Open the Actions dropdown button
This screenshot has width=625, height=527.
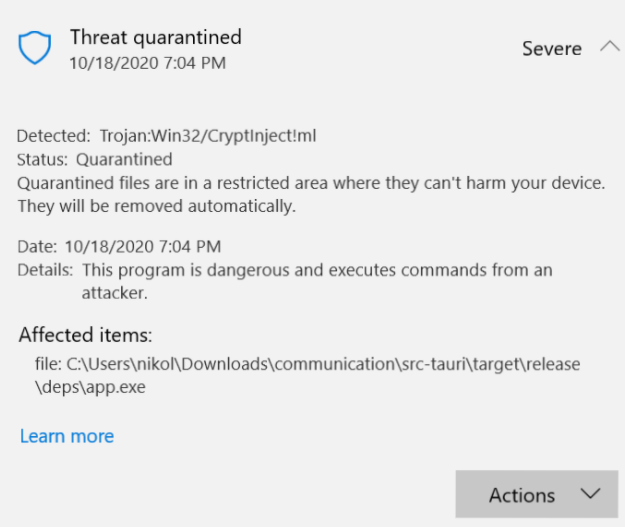point(538,494)
